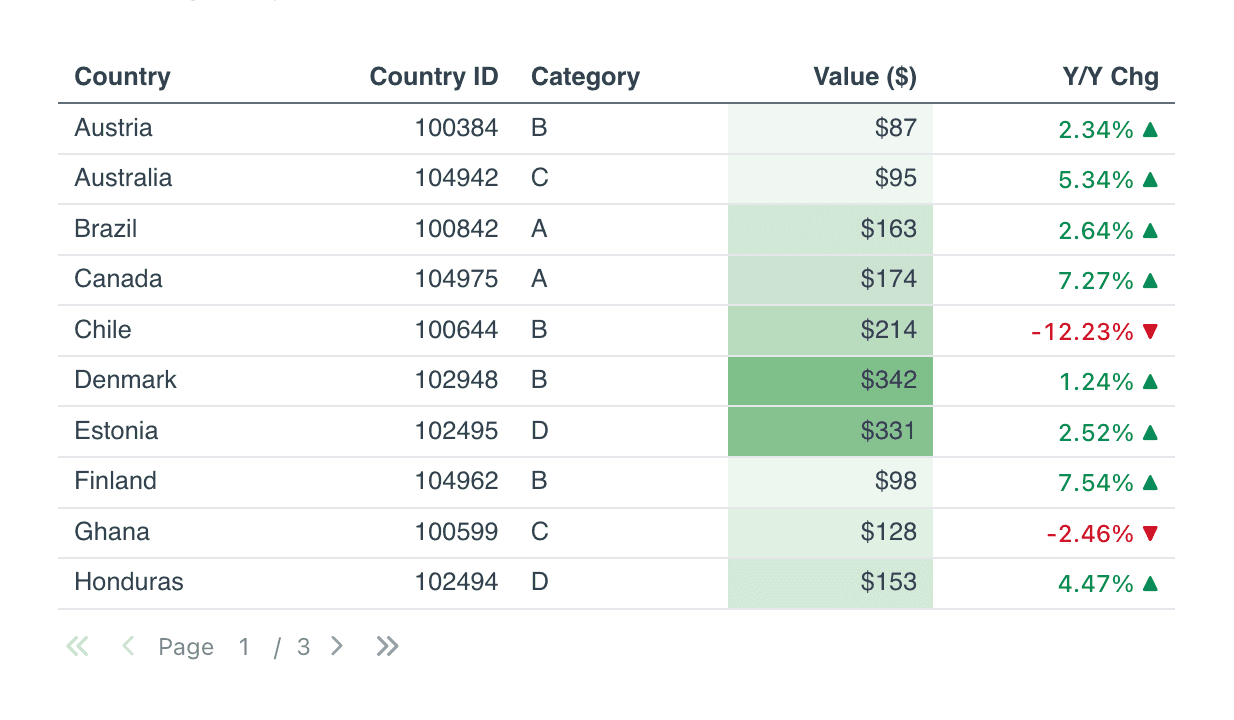Sort by the Category column header
The height and width of the screenshot is (720, 1234).
(x=585, y=77)
